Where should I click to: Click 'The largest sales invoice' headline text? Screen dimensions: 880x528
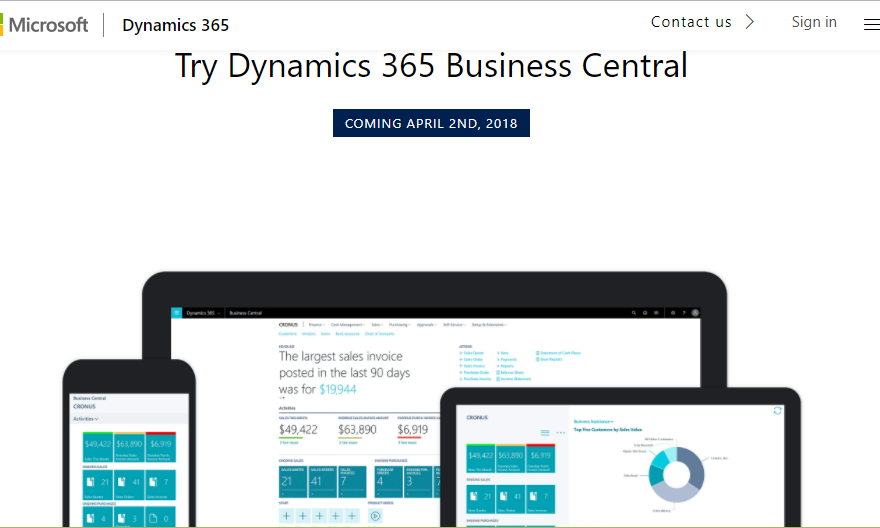pyautogui.click(x=341, y=356)
